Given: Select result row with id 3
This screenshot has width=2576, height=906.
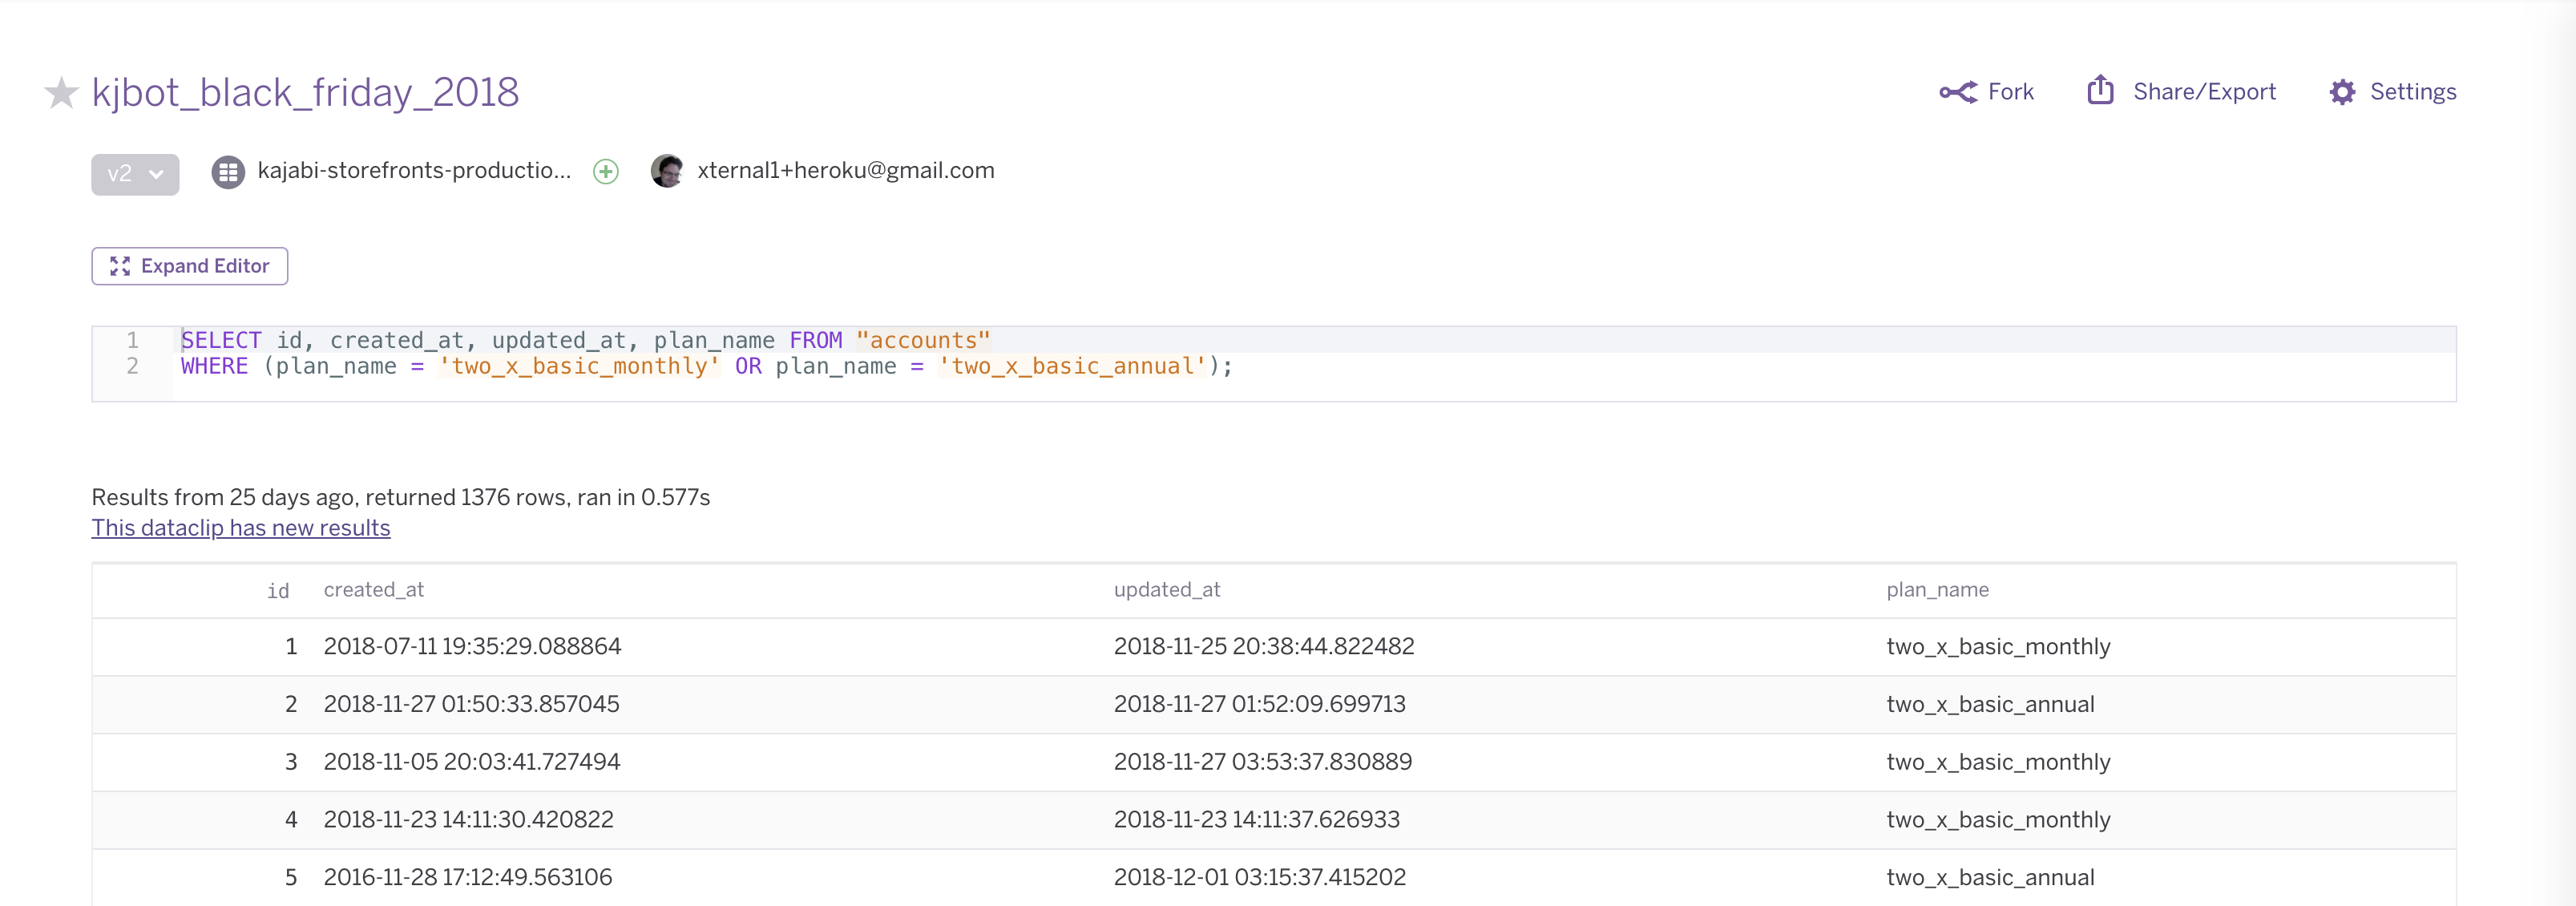Looking at the screenshot, I should 1273,762.
